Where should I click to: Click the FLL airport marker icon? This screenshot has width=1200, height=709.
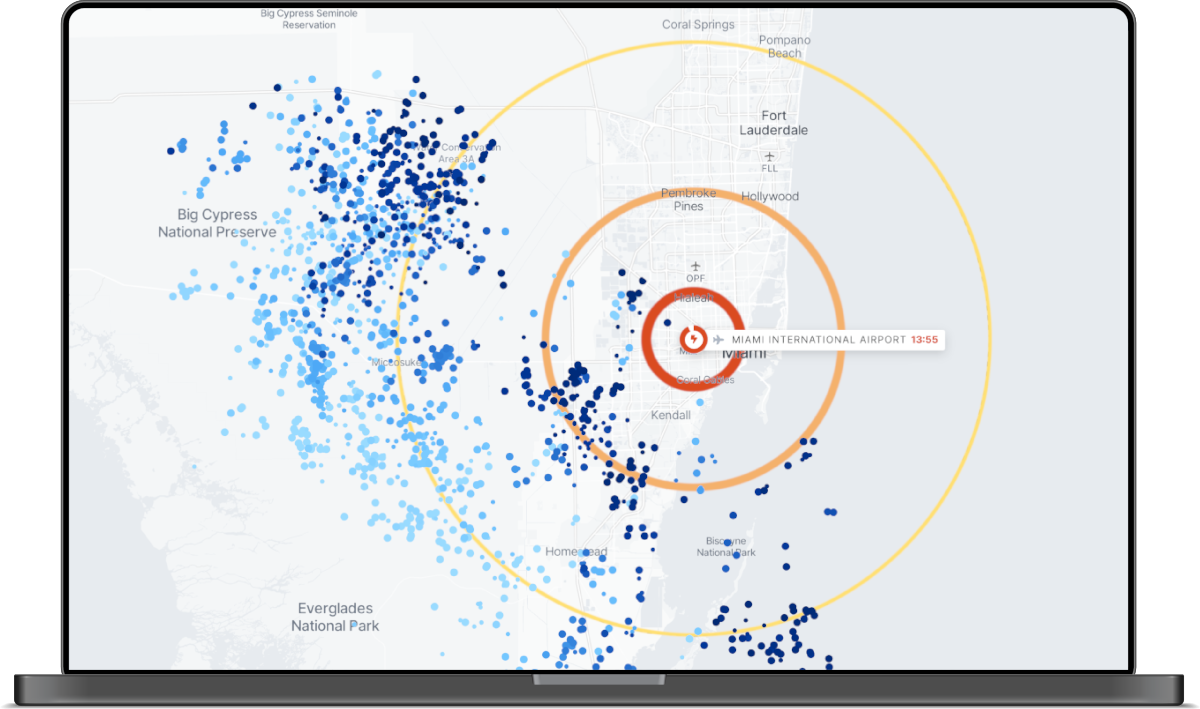tap(769, 156)
